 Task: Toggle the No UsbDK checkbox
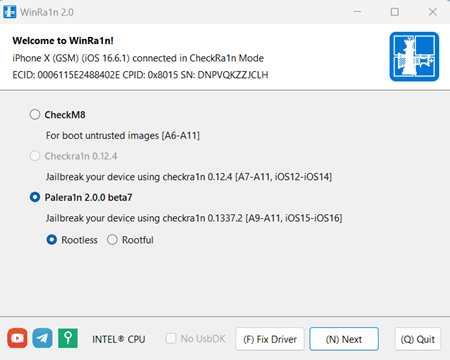point(196,339)
